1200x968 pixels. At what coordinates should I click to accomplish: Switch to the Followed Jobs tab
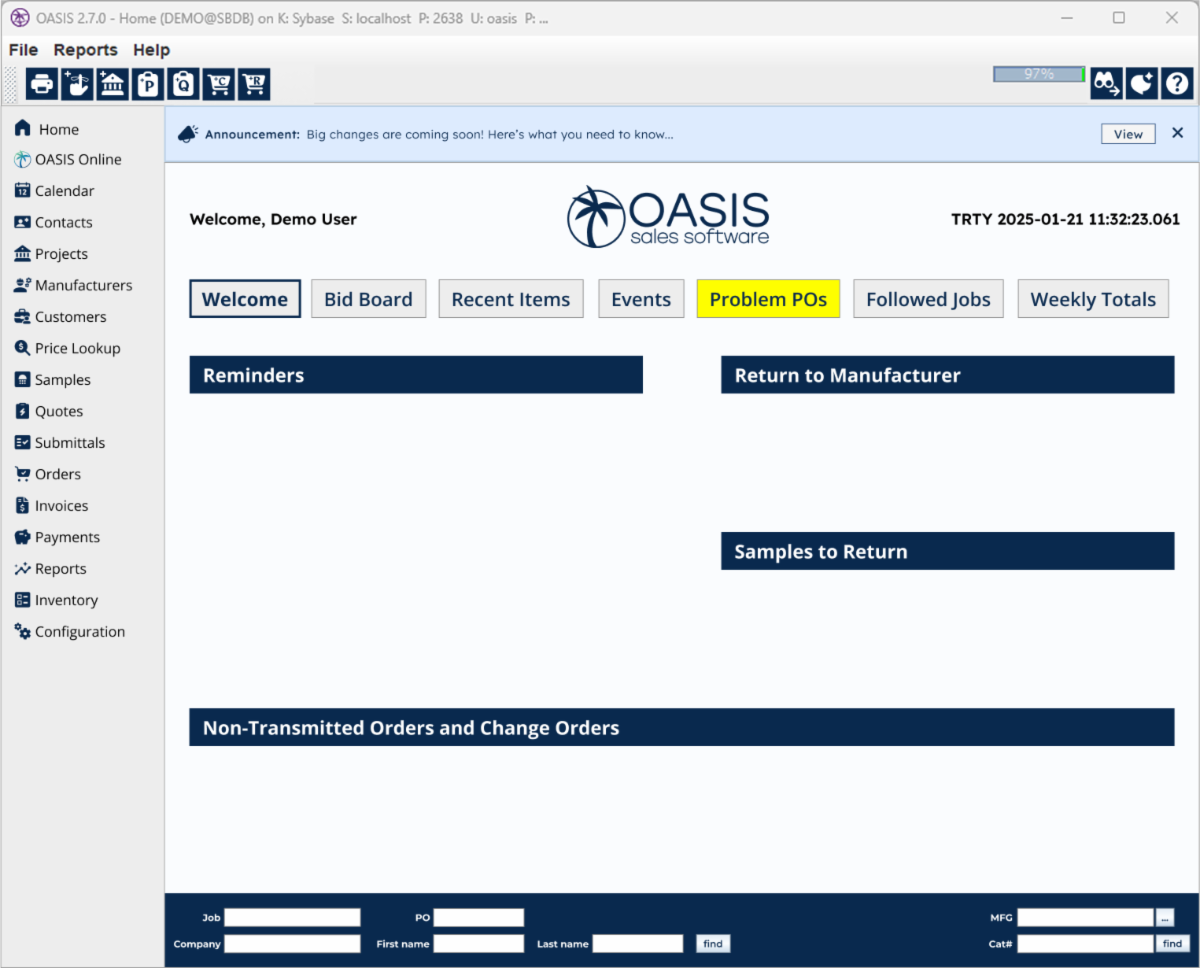928,299
